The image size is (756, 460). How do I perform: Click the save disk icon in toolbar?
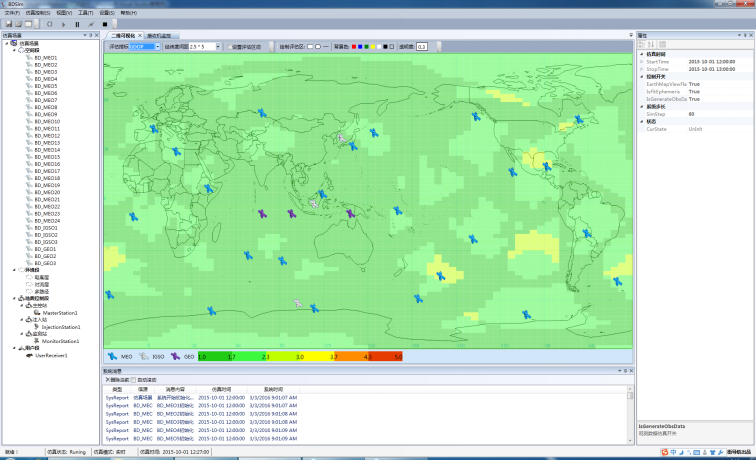click(9, 24)
